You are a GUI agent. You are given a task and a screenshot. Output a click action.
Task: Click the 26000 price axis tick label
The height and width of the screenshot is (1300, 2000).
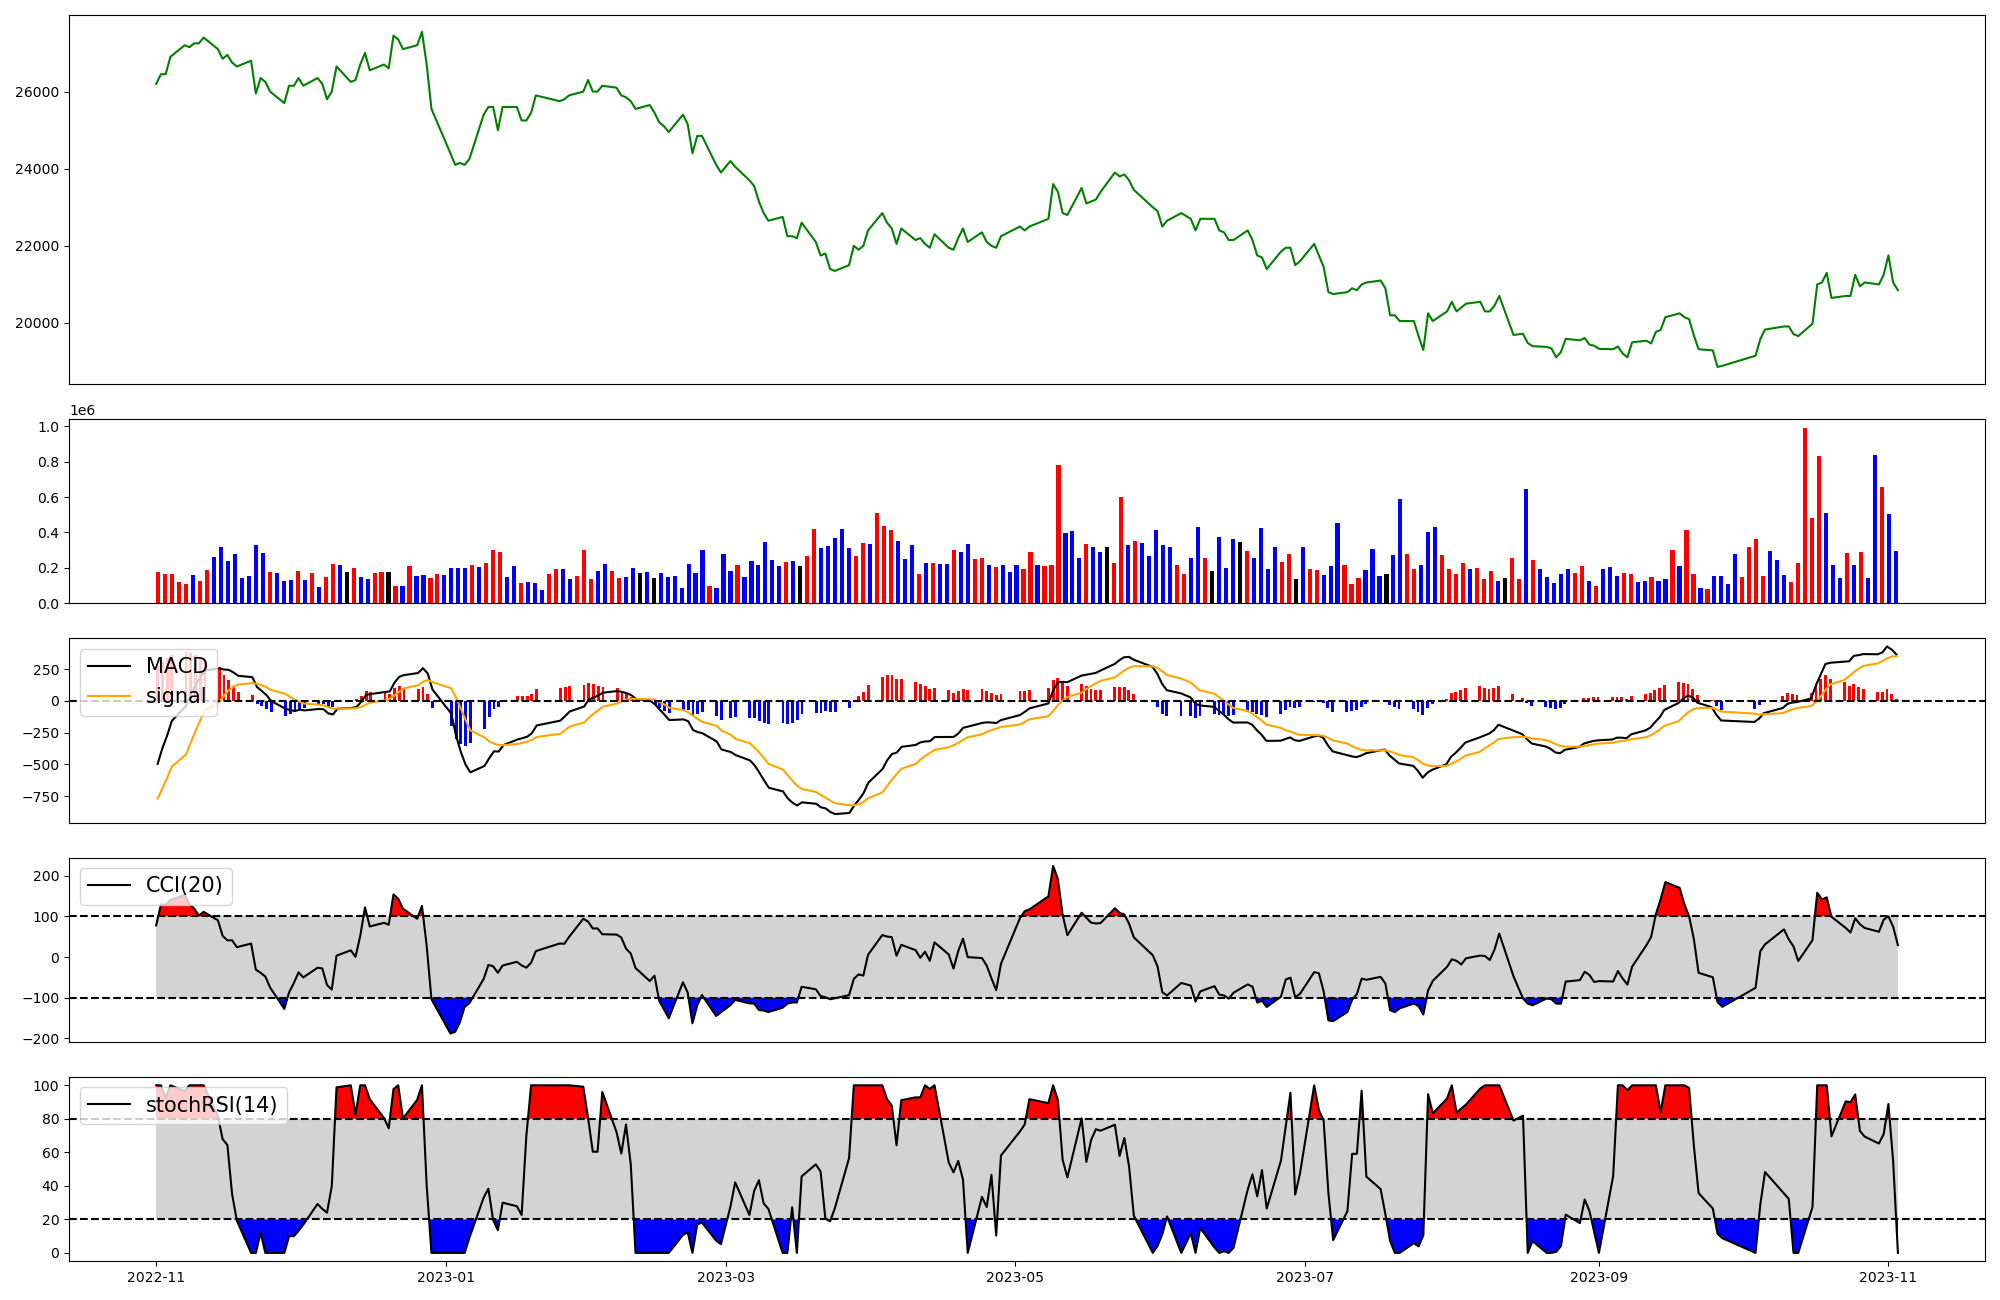(x=39, y=92)
